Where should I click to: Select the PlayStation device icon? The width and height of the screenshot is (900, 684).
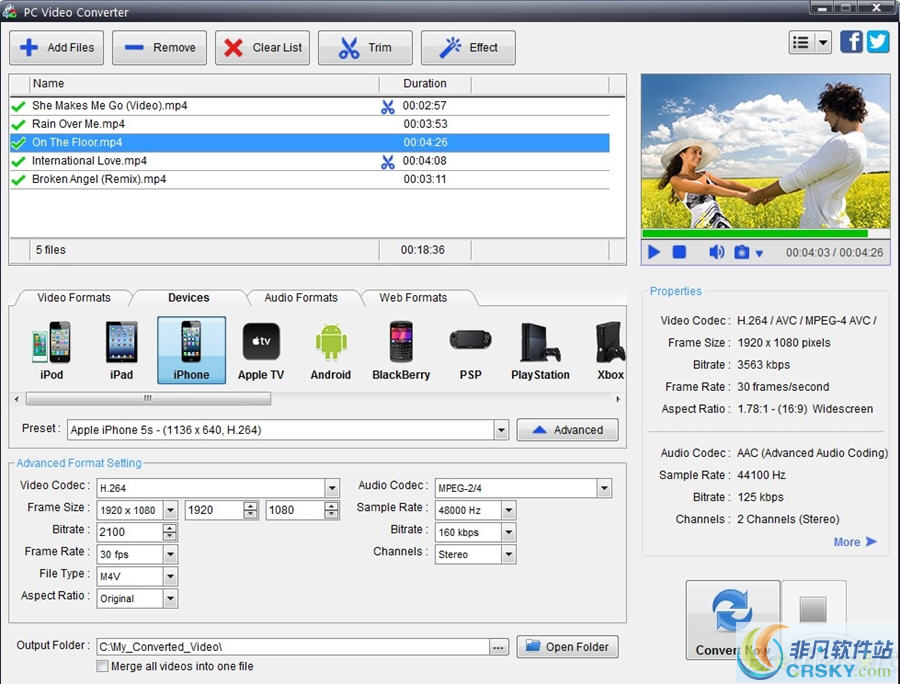[540, 350]
